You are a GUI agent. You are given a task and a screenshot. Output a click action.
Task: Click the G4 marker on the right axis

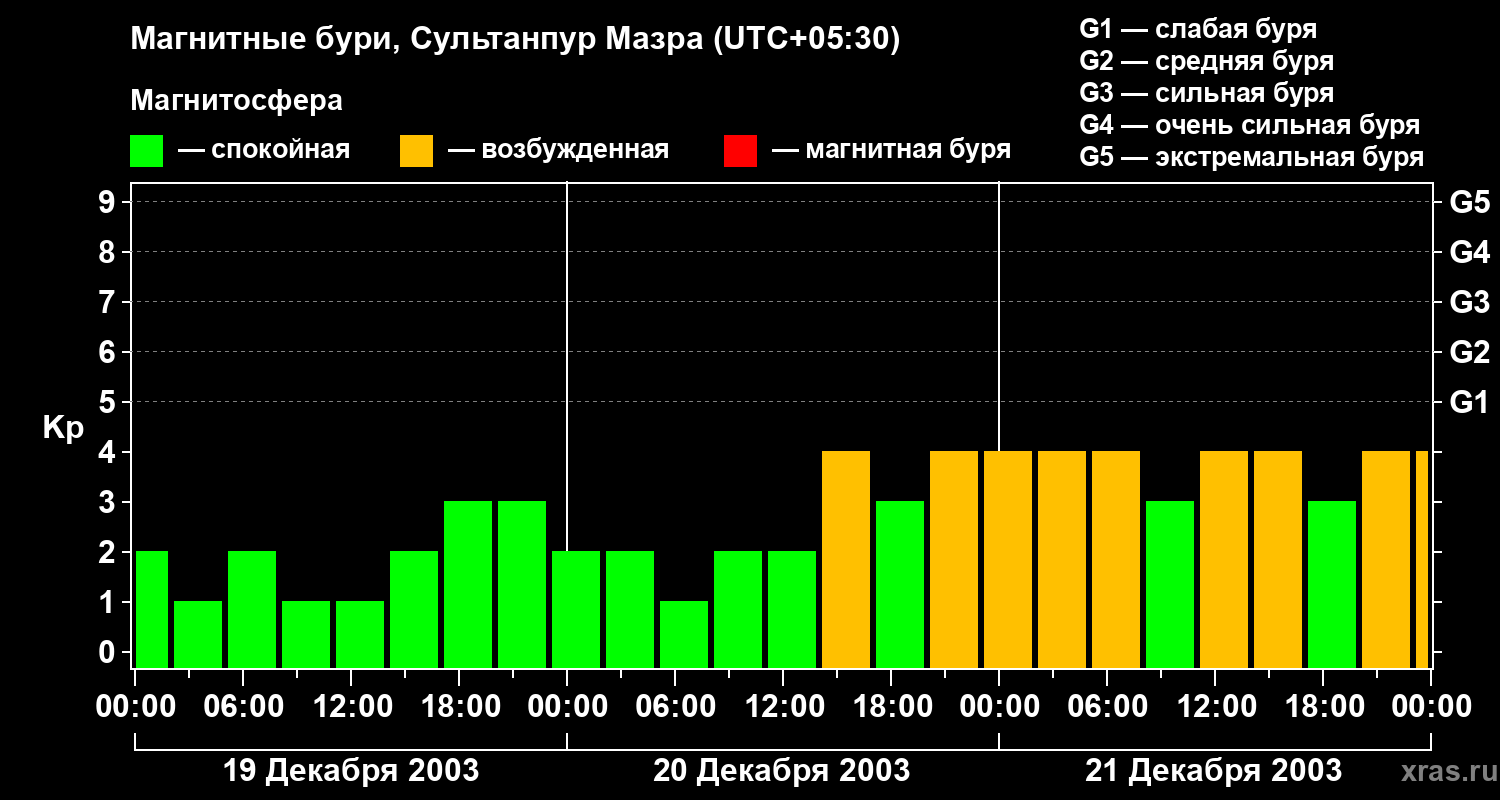pos(1469,252)
